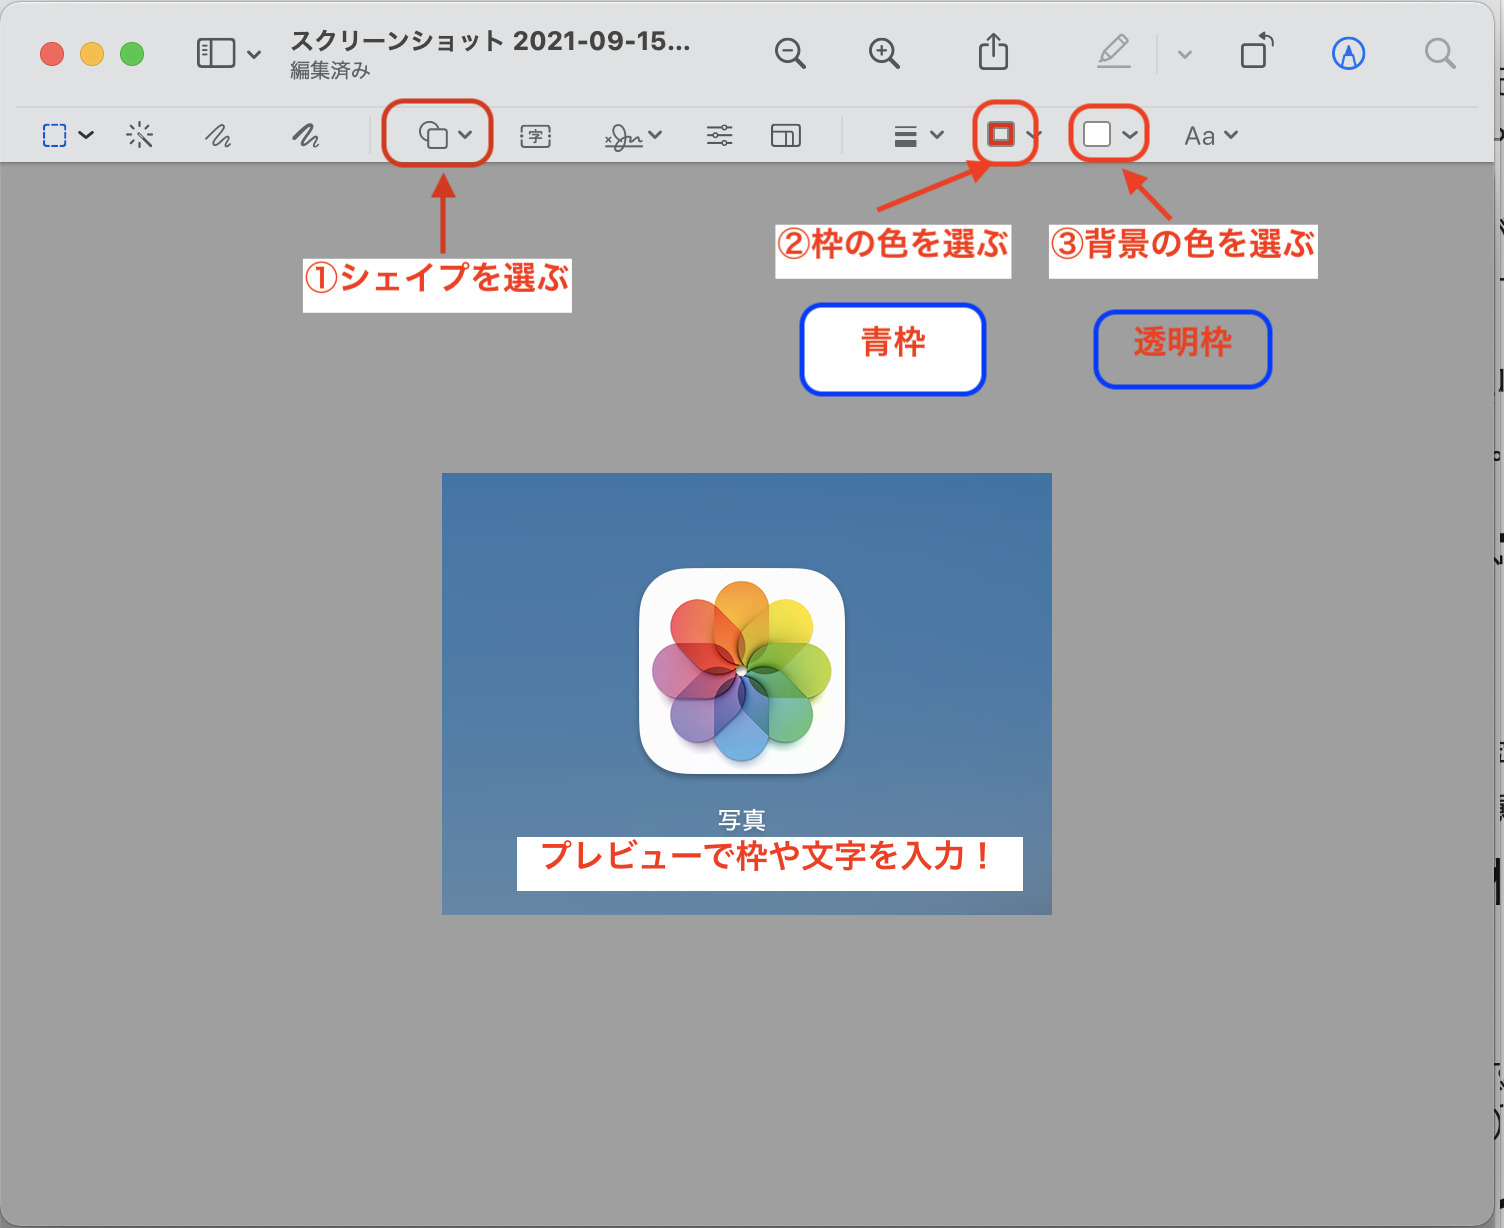The width and height of the screenshot is (1504, 1228).
Task: Maximize the window with green button
Action: pyautogui.click(x=132, y=54)
